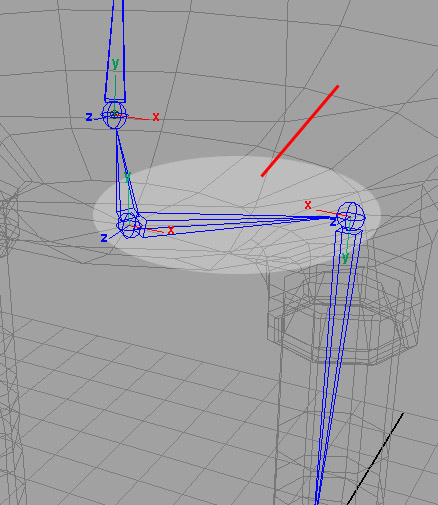Select the long blue bone descending at right
This screenshot has height=505, width=438.
(x=337, y=367)
